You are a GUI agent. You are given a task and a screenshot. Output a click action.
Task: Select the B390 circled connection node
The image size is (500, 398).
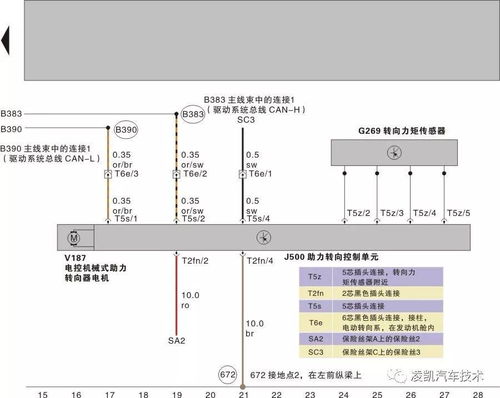pyautogui.click(x=126, y=129)
